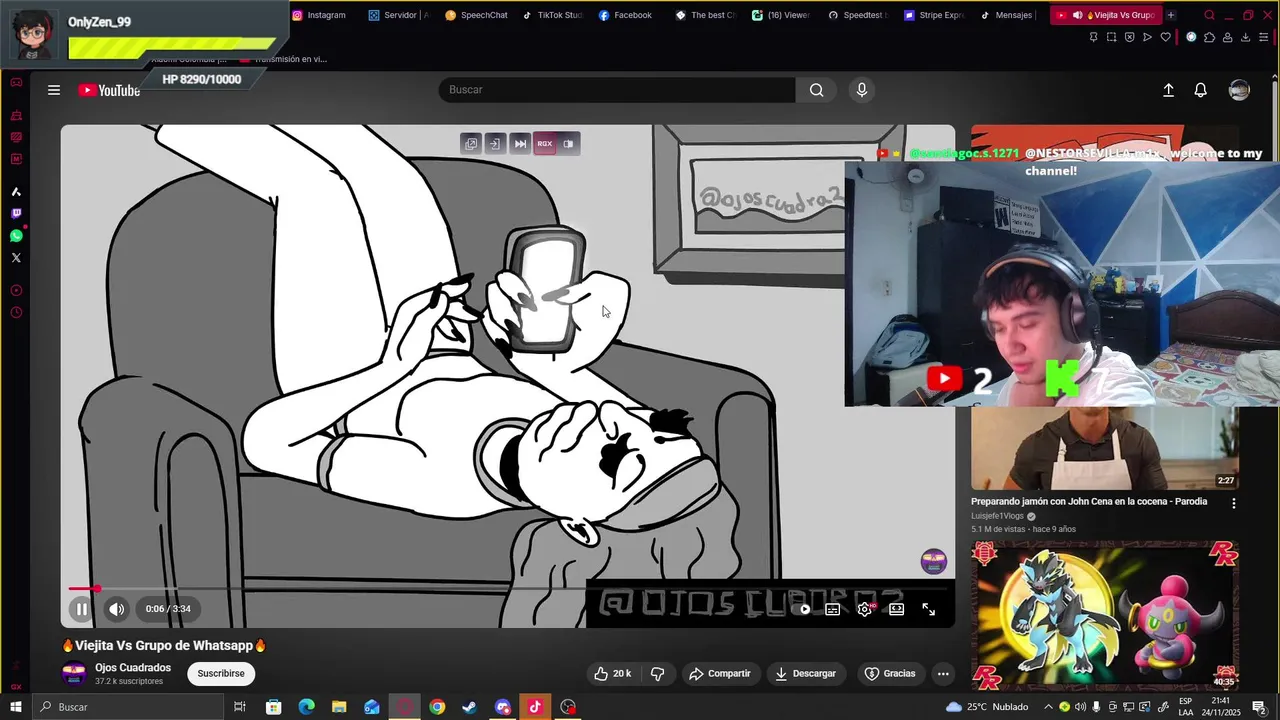Enter fullscreen video mode
Viewport: 1280px width, 720px height.
[x=928, y=609]
